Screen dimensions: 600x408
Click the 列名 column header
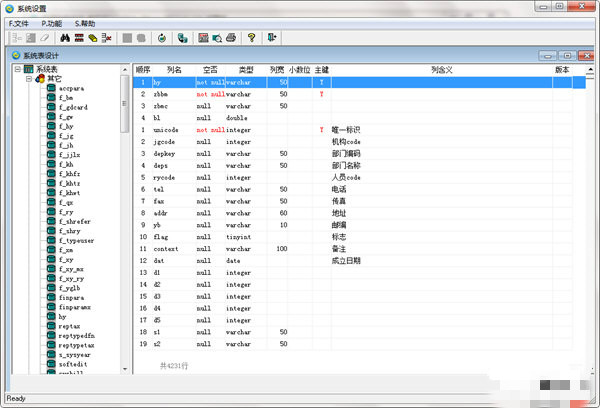[174, 70]
